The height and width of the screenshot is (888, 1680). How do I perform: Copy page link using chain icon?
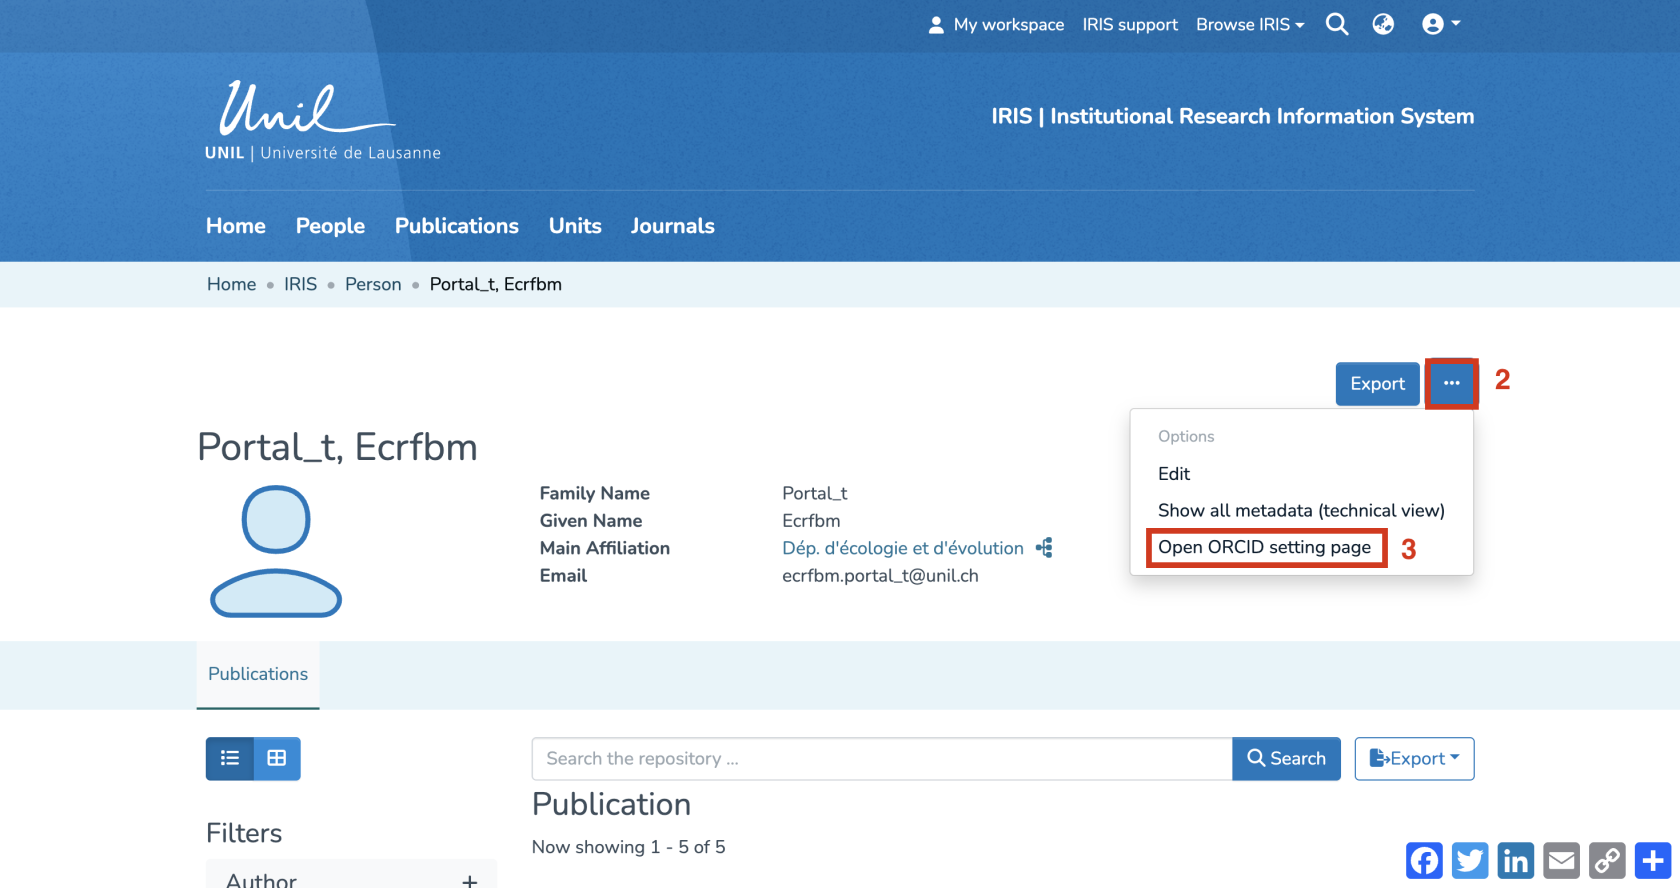click(x=1608, y=860)
